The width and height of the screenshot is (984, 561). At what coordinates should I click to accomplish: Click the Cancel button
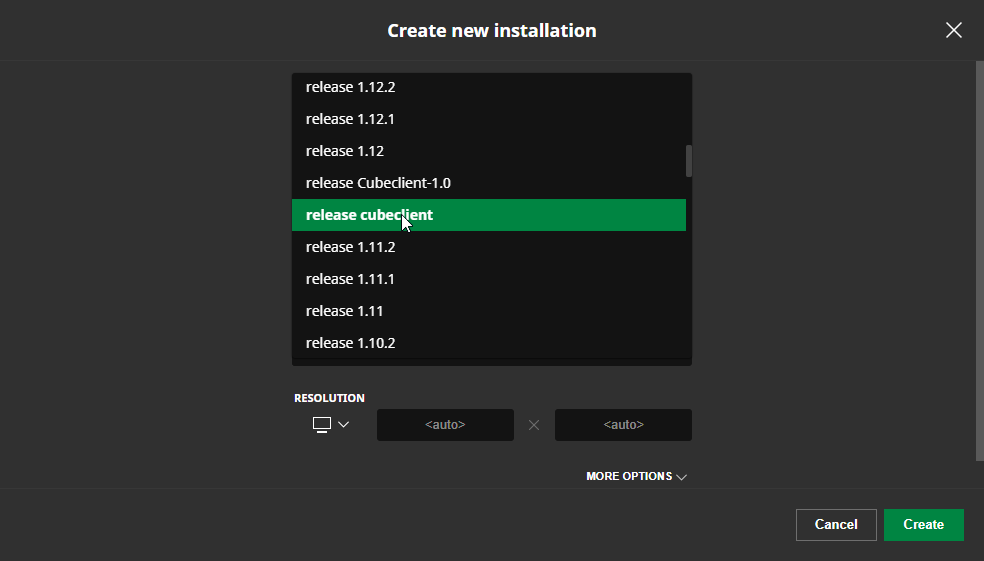(x=836, y=525)
